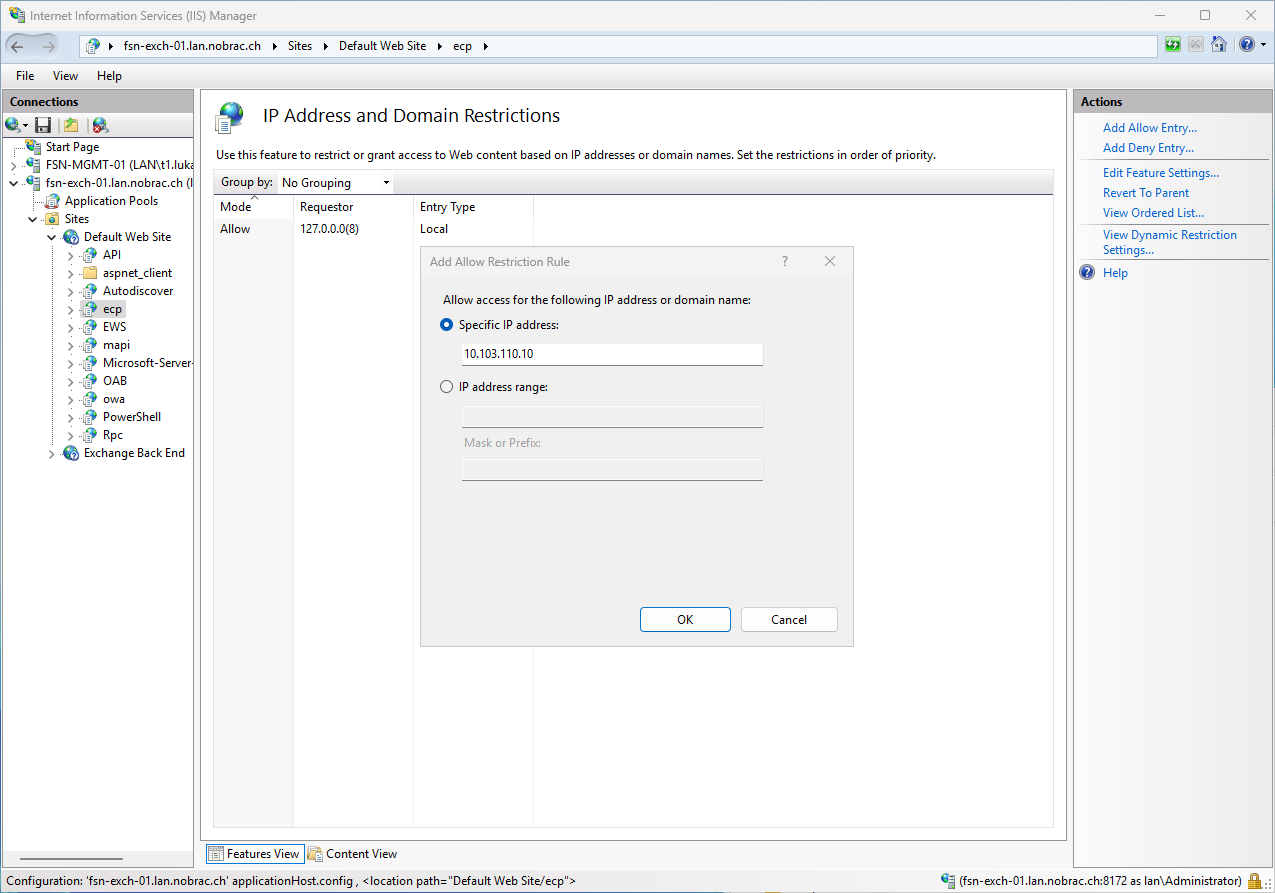Image resolution: width=1275 pixels, height=893 pixels.
Task: Click the Create New Connection globe icon
Action: coord(13,125)
